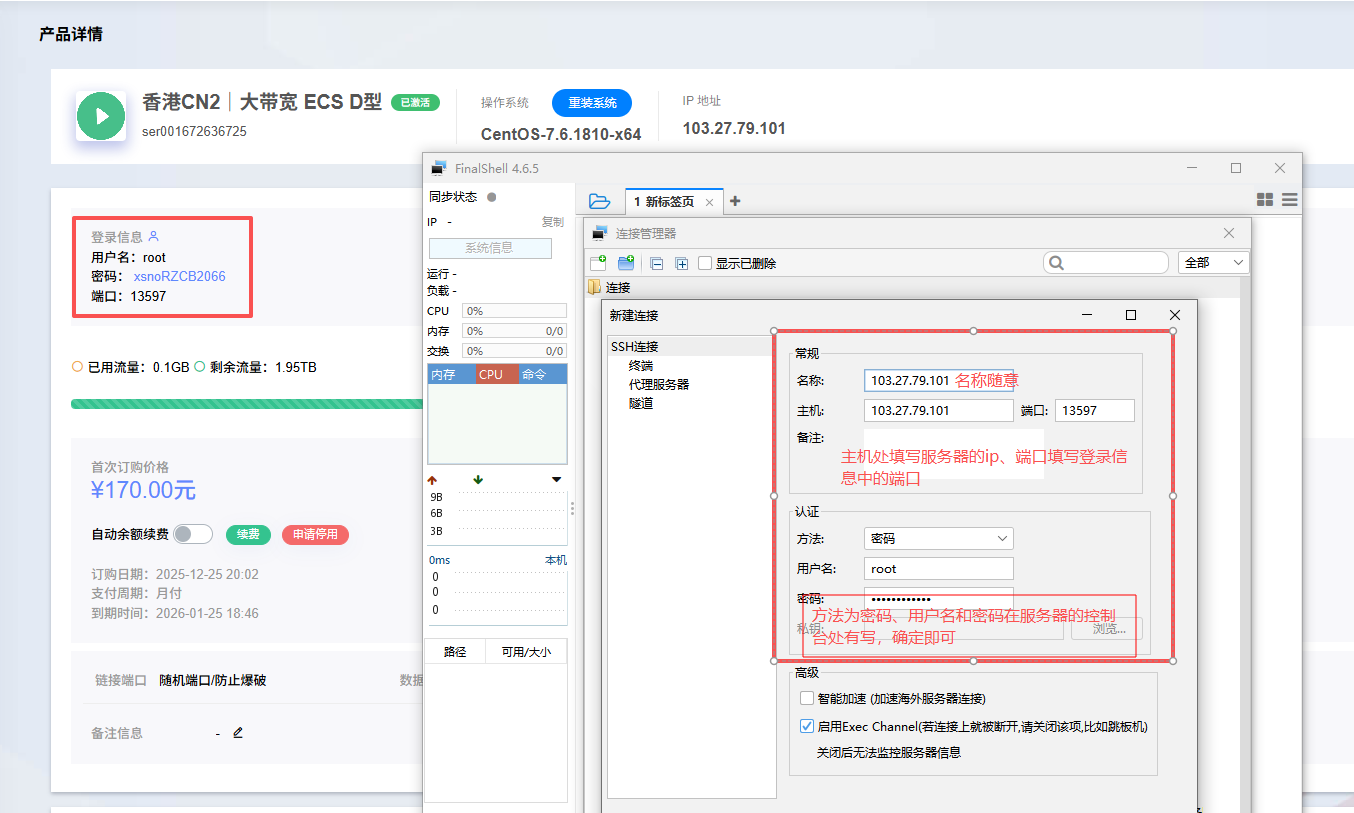Collapse all with the minus box icon
Screen dimensions: 1354x813
[x=657, y=264]
